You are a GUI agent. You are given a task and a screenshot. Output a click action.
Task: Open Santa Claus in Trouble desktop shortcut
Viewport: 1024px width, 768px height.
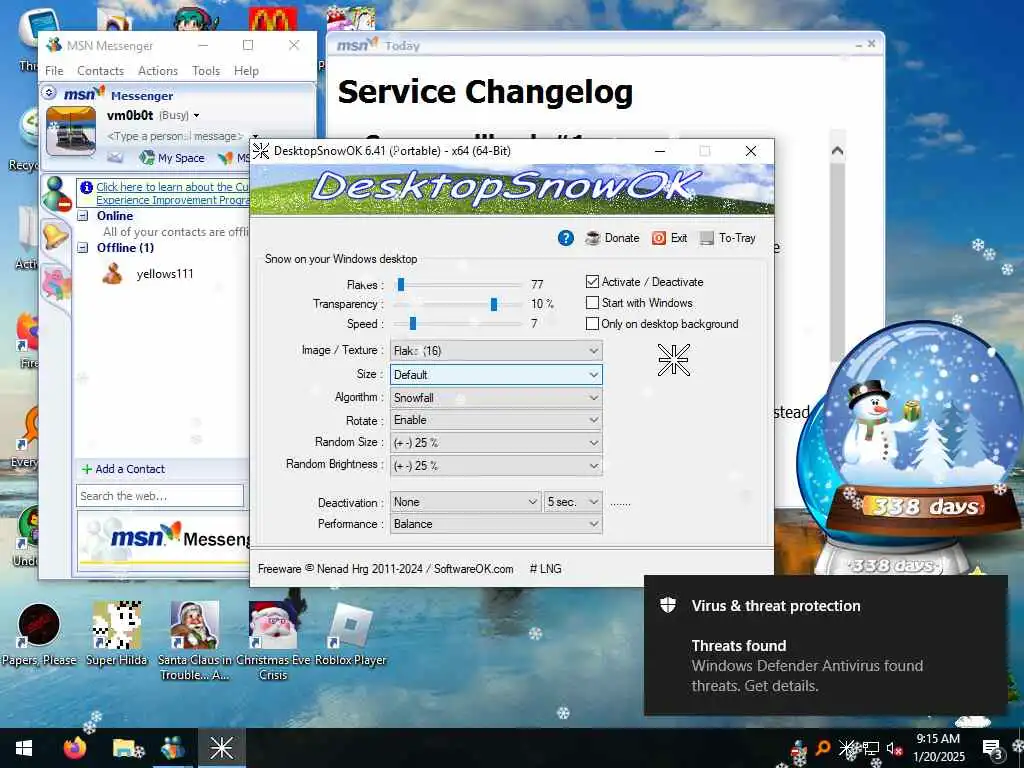(195, 641)
